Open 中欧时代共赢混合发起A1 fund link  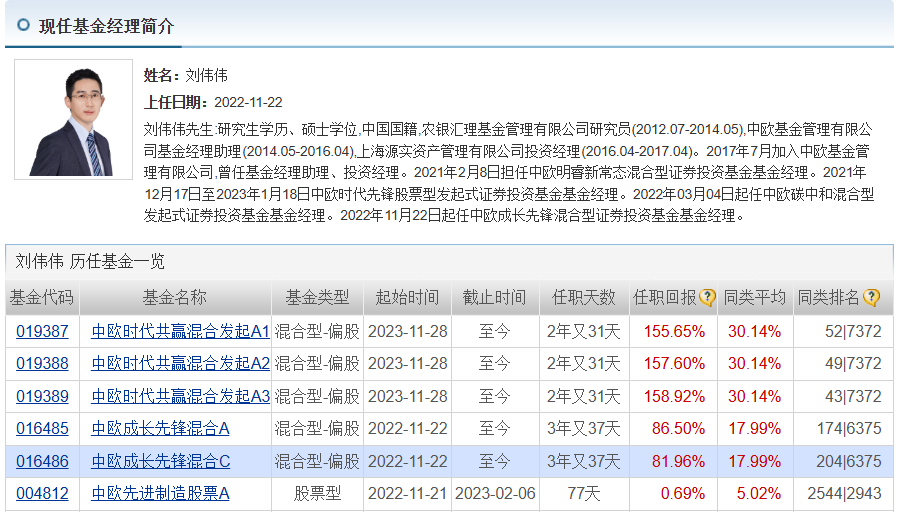click(180, 331)
